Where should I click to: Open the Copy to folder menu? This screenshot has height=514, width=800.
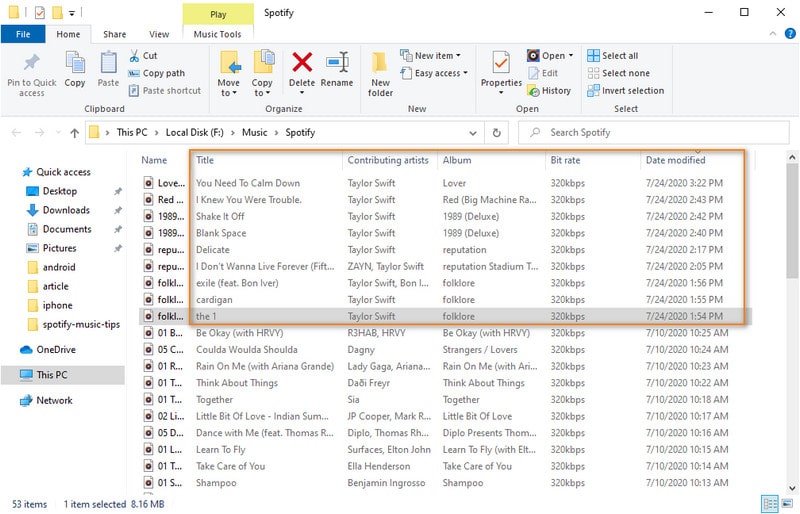coord(262,73)
